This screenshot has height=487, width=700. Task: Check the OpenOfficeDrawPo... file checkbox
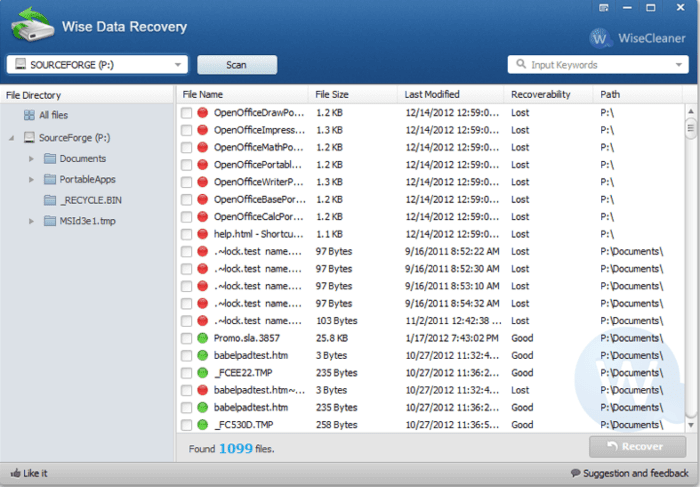tap(187, 113)
